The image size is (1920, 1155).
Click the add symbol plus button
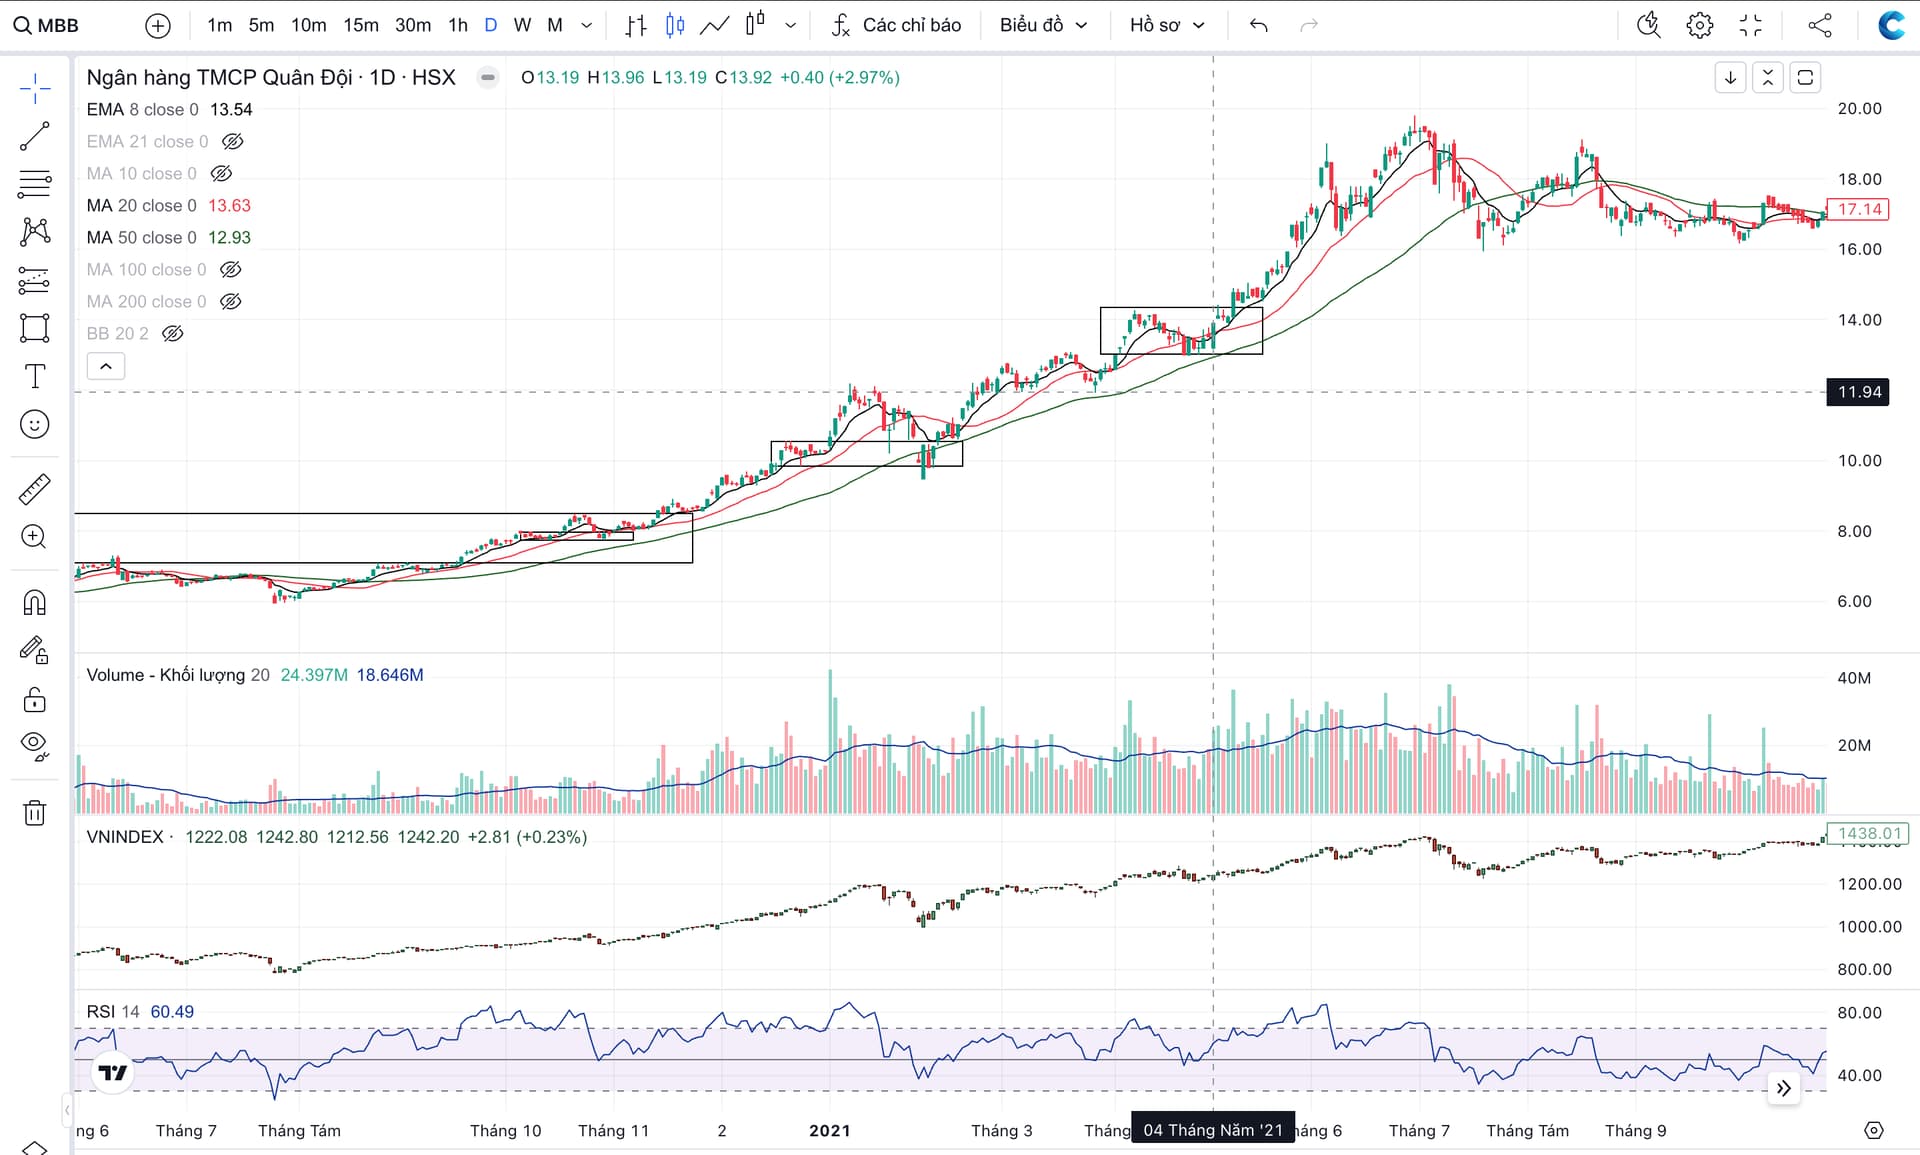[158, 25]
